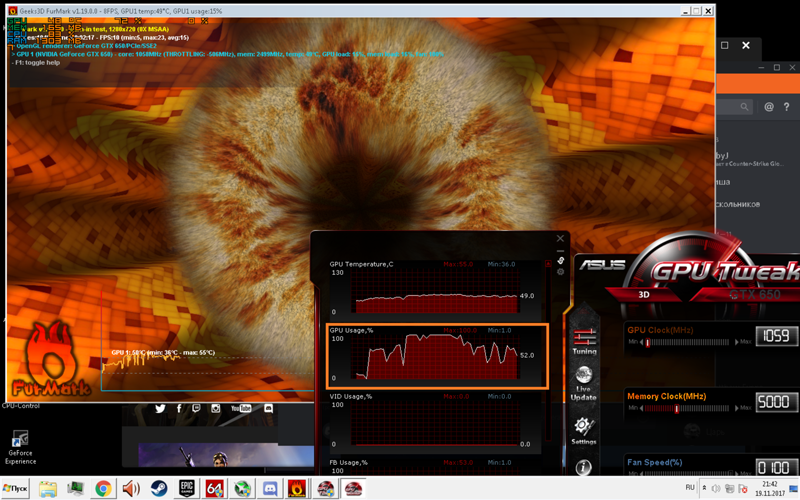
Task: Open Google Chrome from the taskbar
Action: (x=103, y=489)
